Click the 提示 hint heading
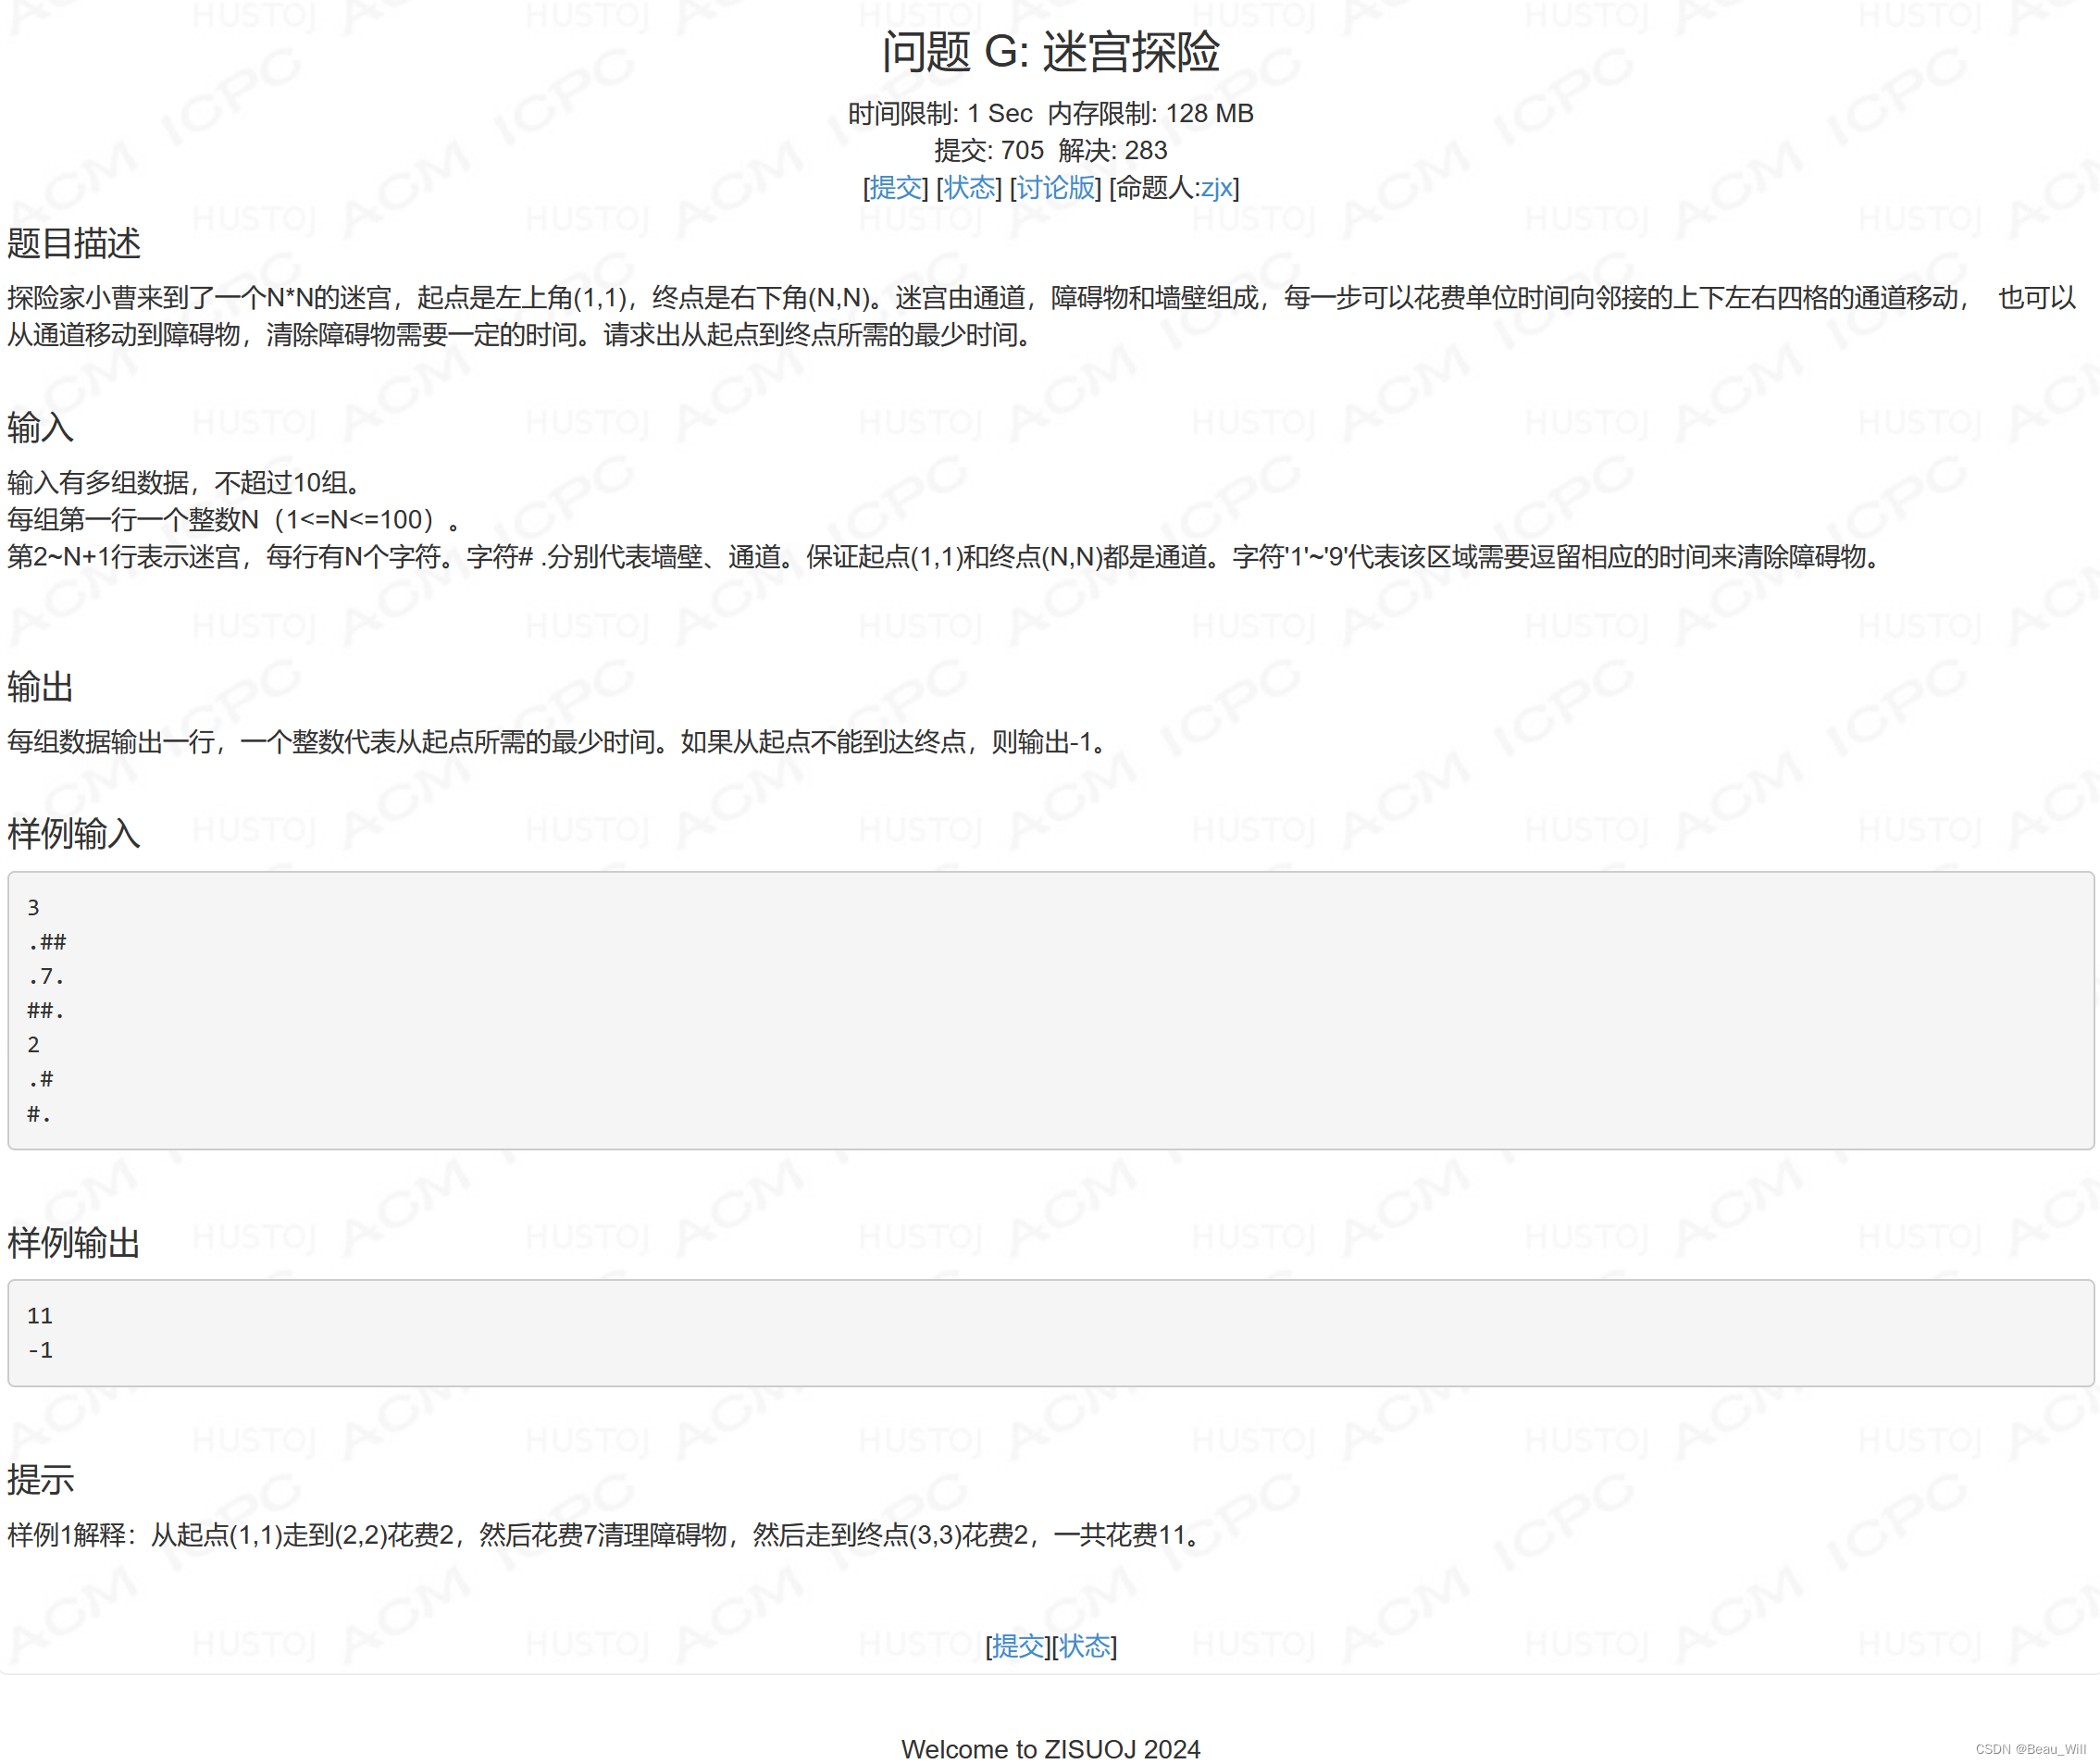 (x=40, y=1480)
